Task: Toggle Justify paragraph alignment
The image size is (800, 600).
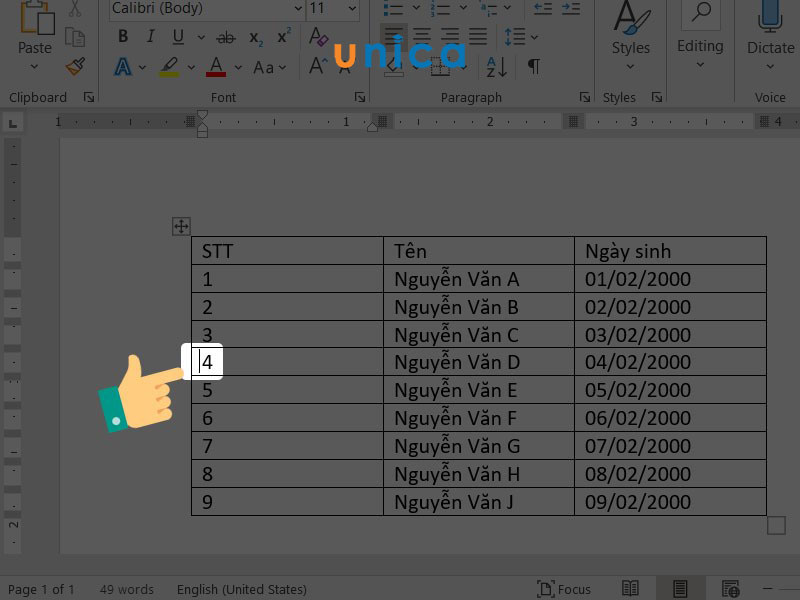Action: coord(478,36)
